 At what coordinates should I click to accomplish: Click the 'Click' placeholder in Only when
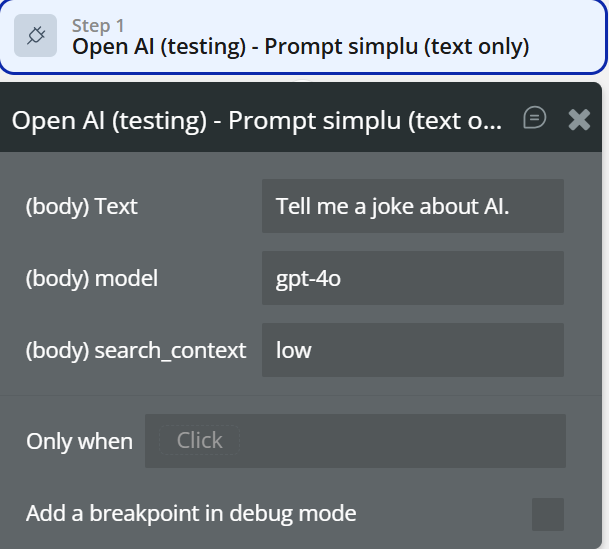(x=200, y=440)
